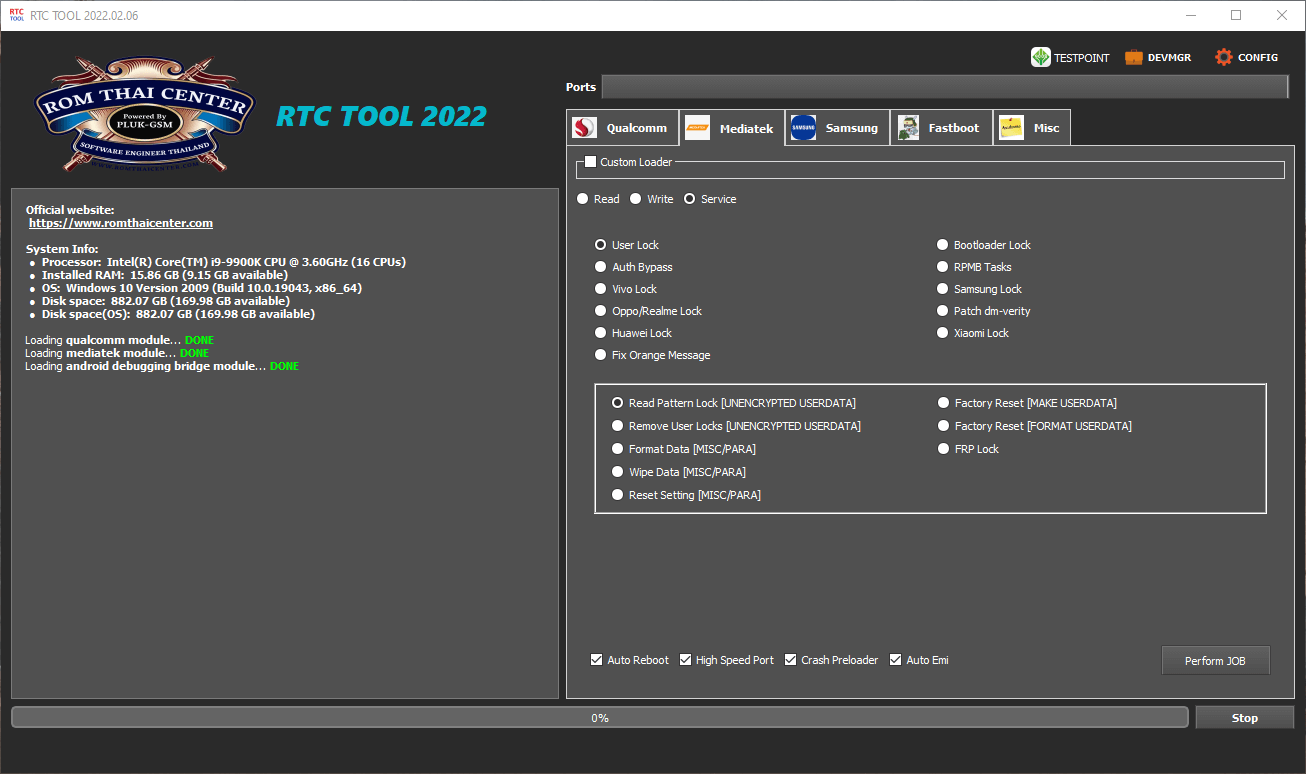
Task: Switch to the Samsung tab
Action: [837, 127]
